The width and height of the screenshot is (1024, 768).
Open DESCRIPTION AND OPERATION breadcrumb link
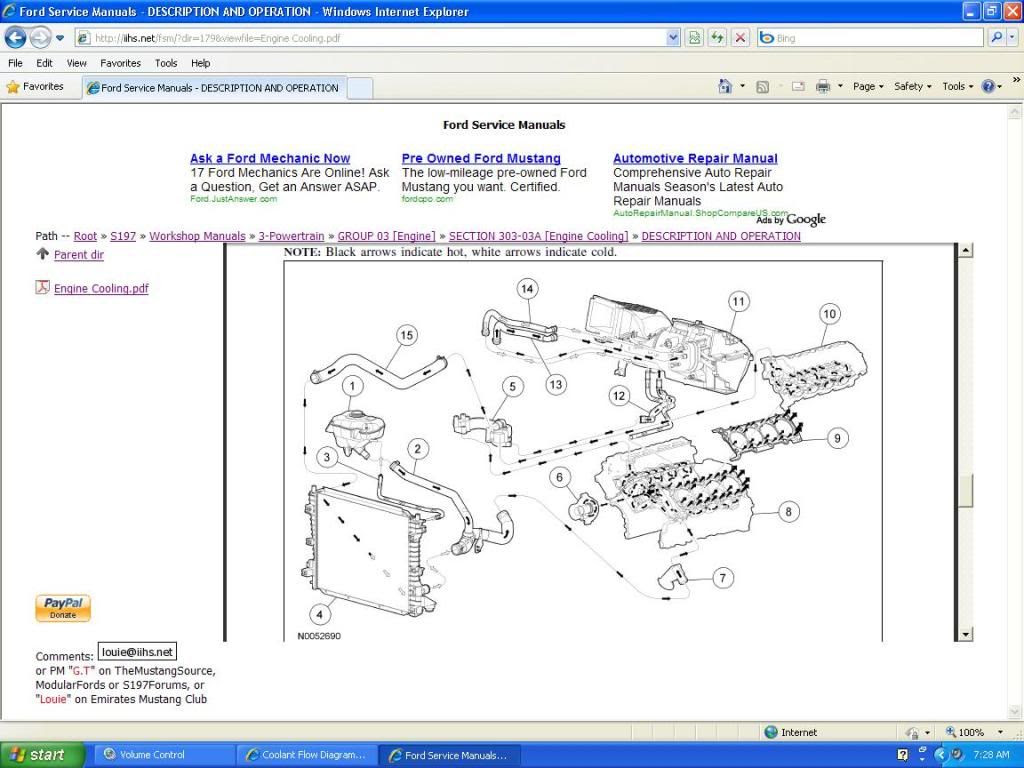tap(721, 236)
